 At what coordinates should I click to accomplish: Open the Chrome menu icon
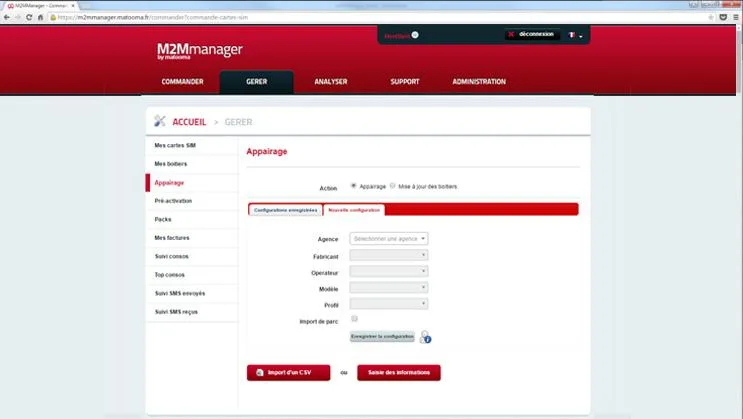tap(736, 18)
